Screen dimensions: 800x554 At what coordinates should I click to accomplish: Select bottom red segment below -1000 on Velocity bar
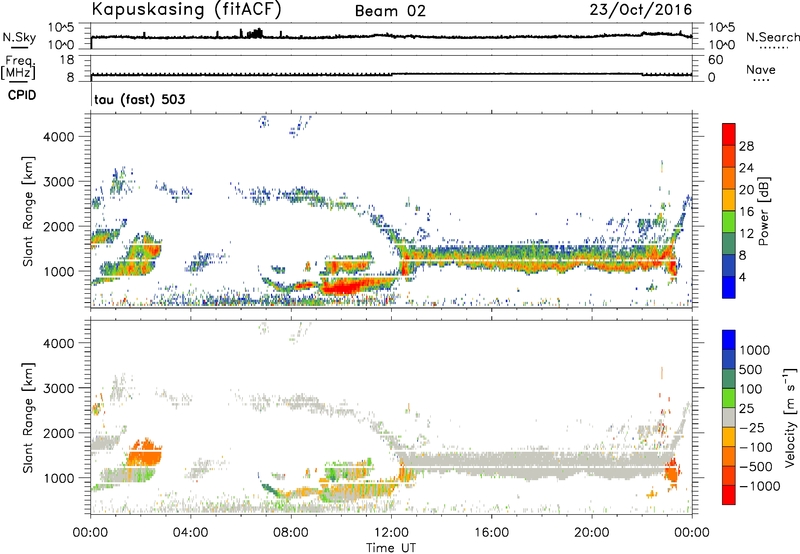click(729, 495)
